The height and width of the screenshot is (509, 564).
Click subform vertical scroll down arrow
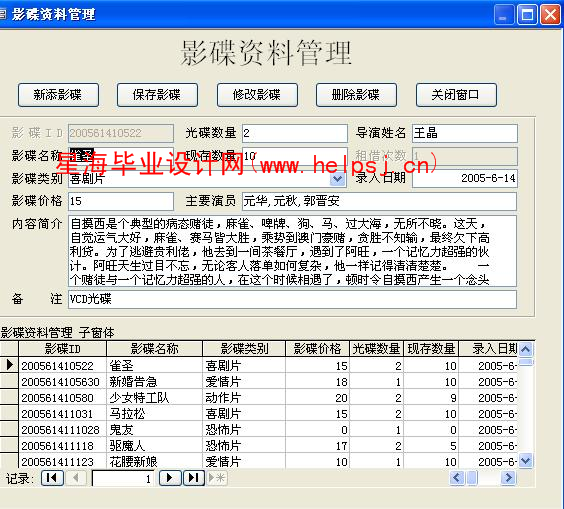[x=526, y=460]
